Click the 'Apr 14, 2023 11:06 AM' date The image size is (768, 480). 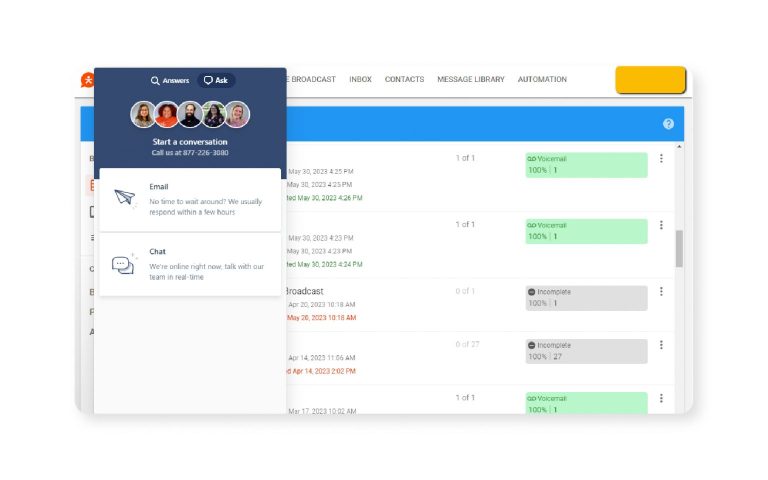point(322,358)
